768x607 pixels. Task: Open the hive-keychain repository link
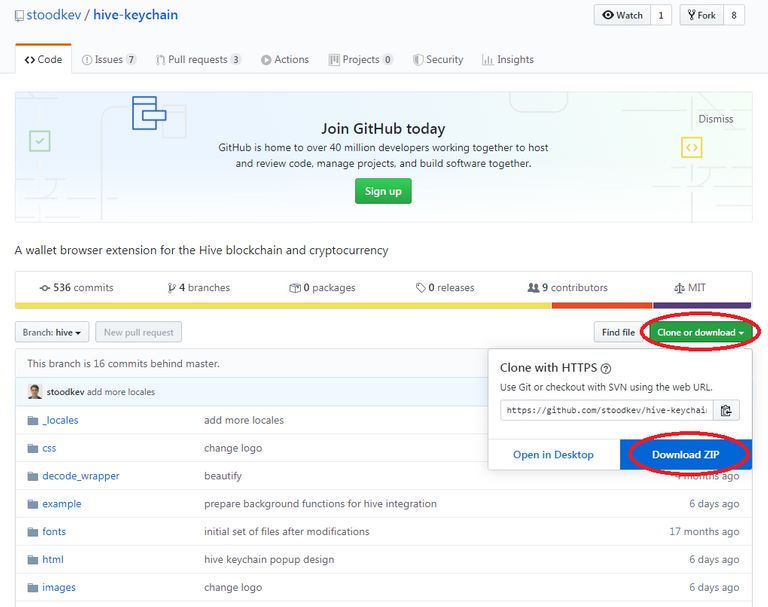135,15
